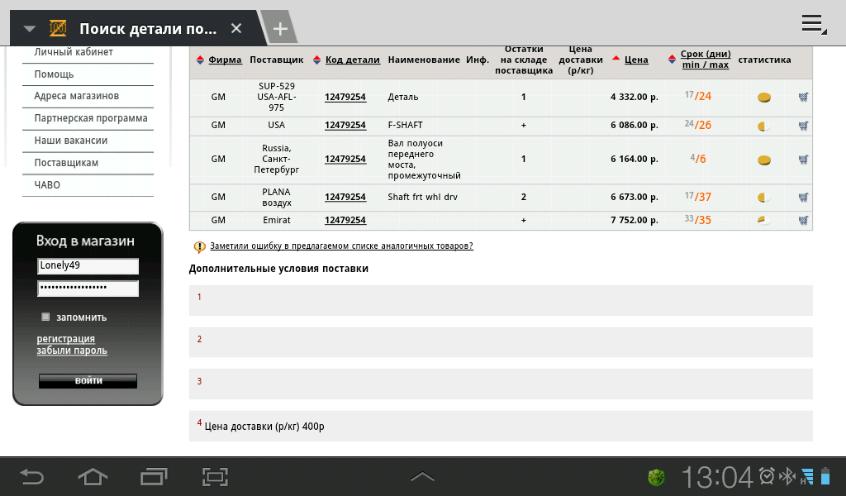846x496 pixels.
Task: Expand the bottom bar up chevron
Action: pyautogui.click(x=422, y=477)
